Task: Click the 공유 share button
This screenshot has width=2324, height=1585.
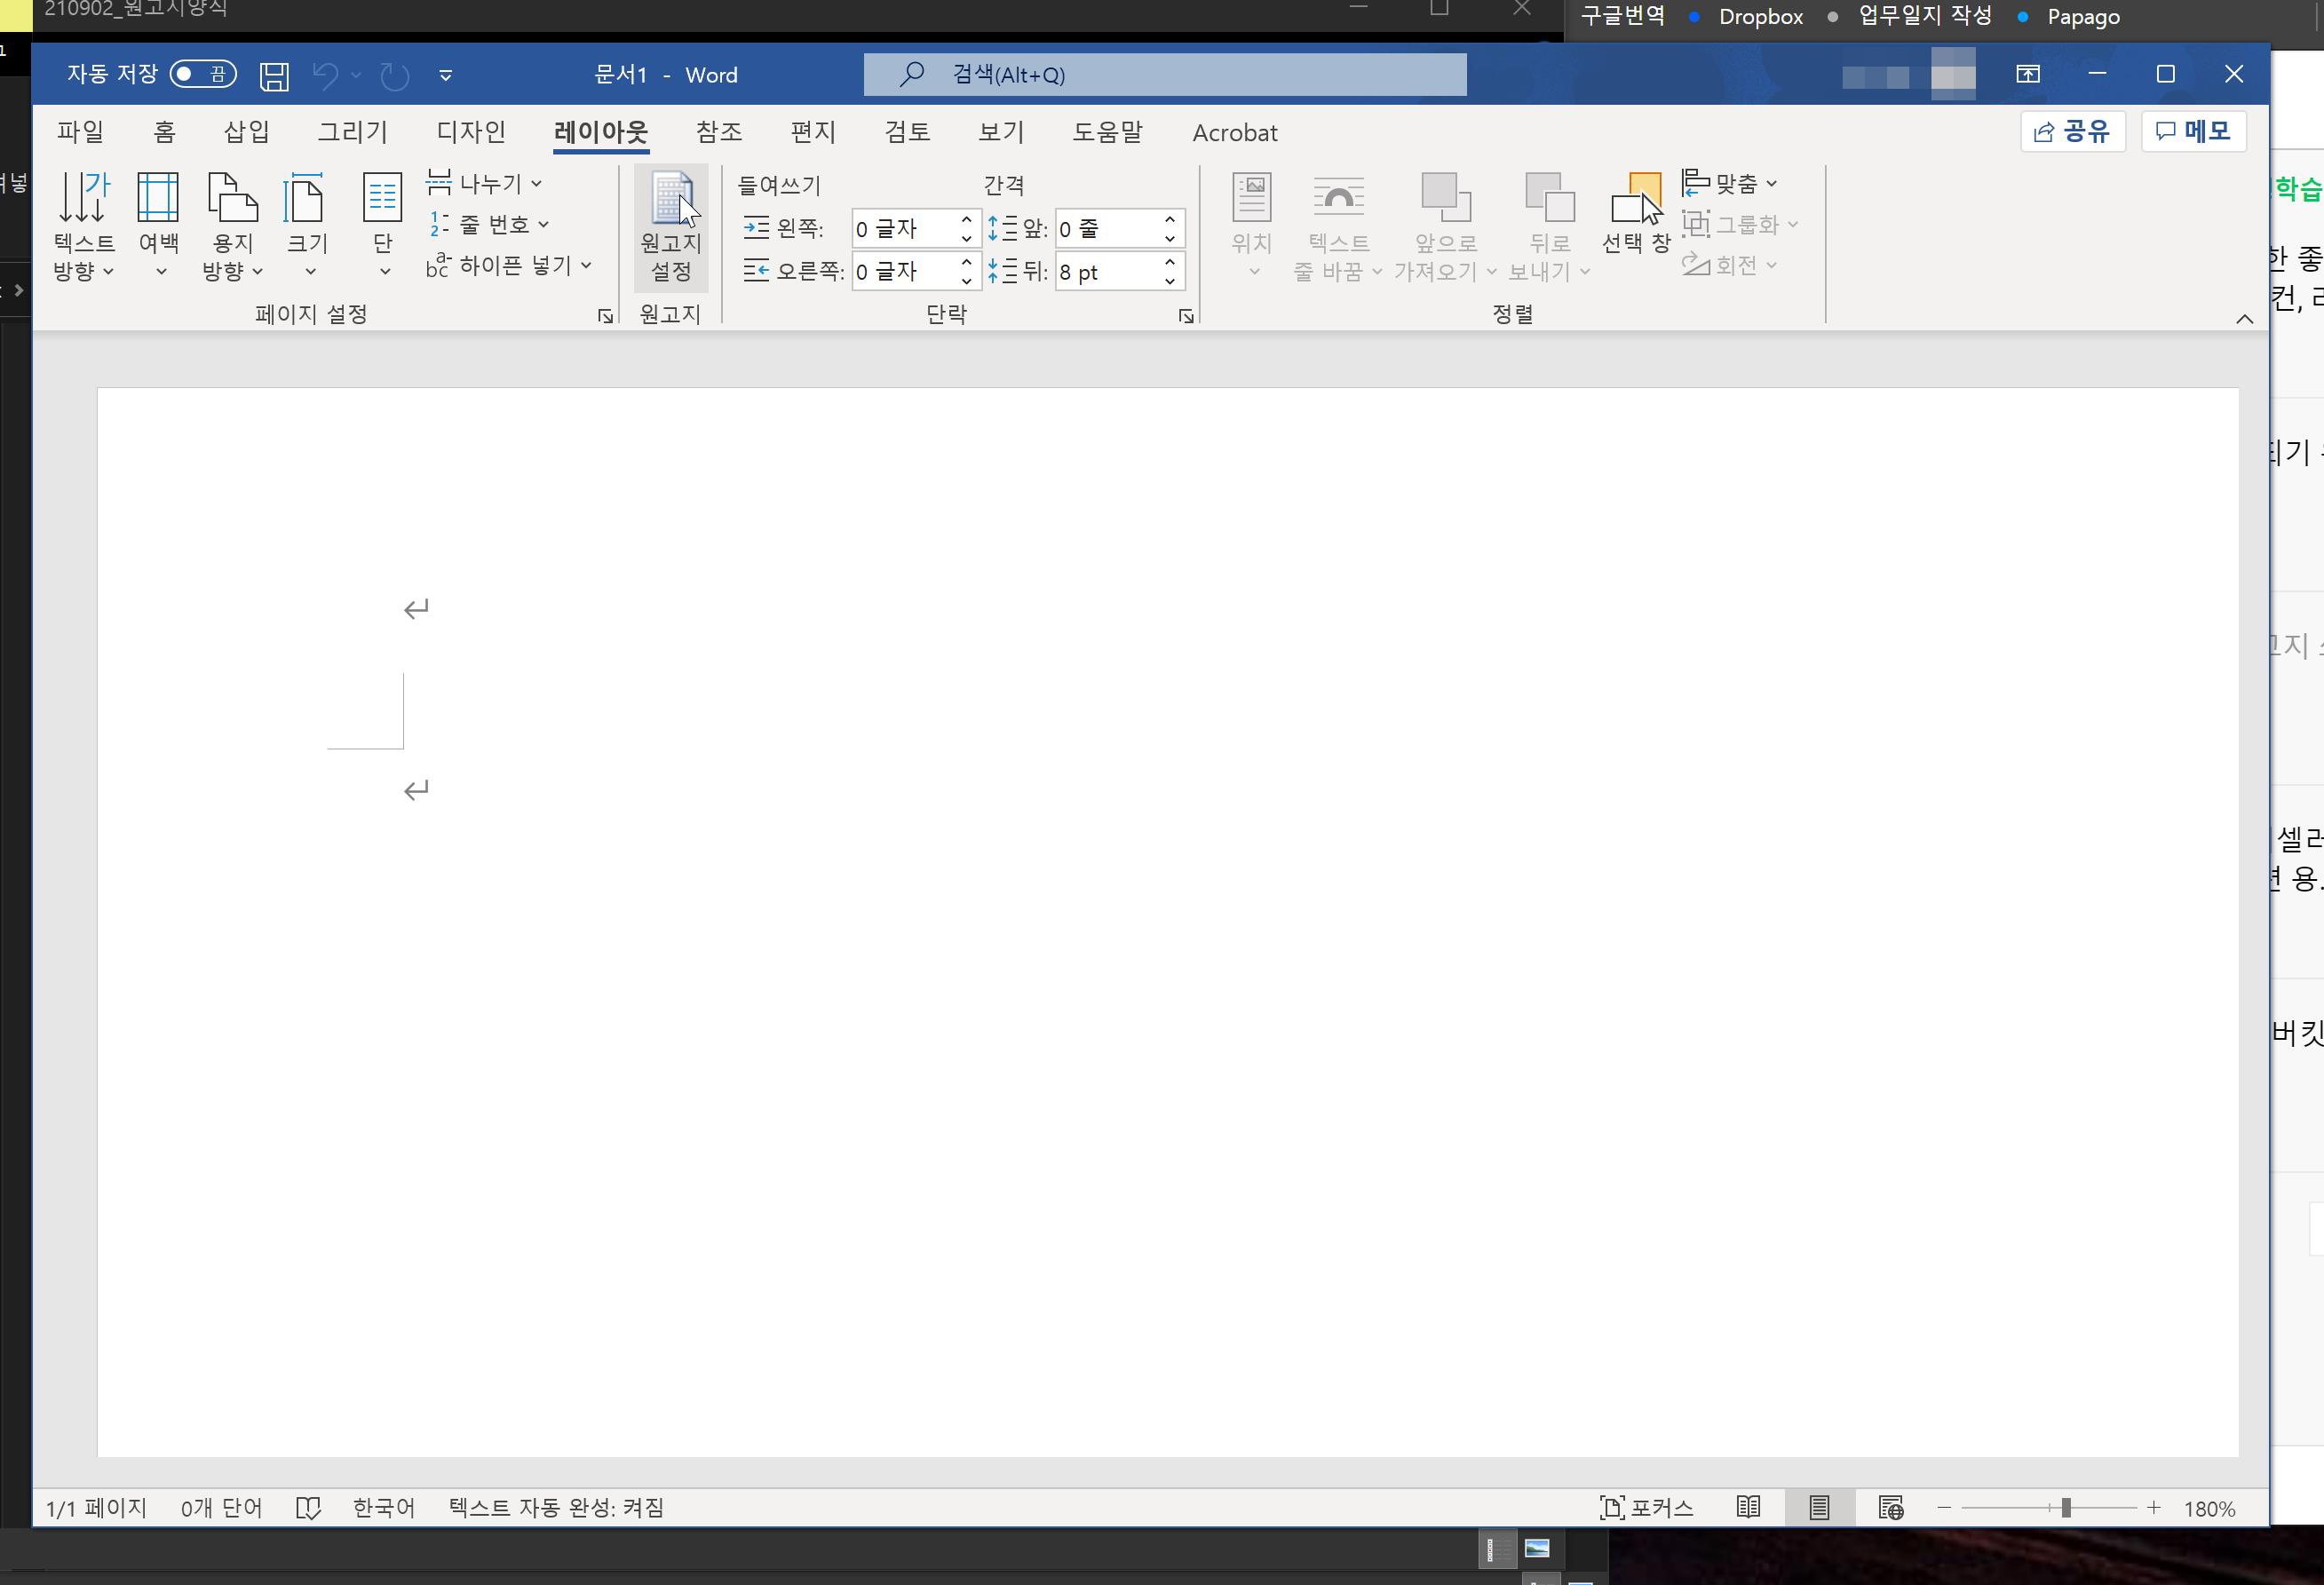Action: (2072, 131)
